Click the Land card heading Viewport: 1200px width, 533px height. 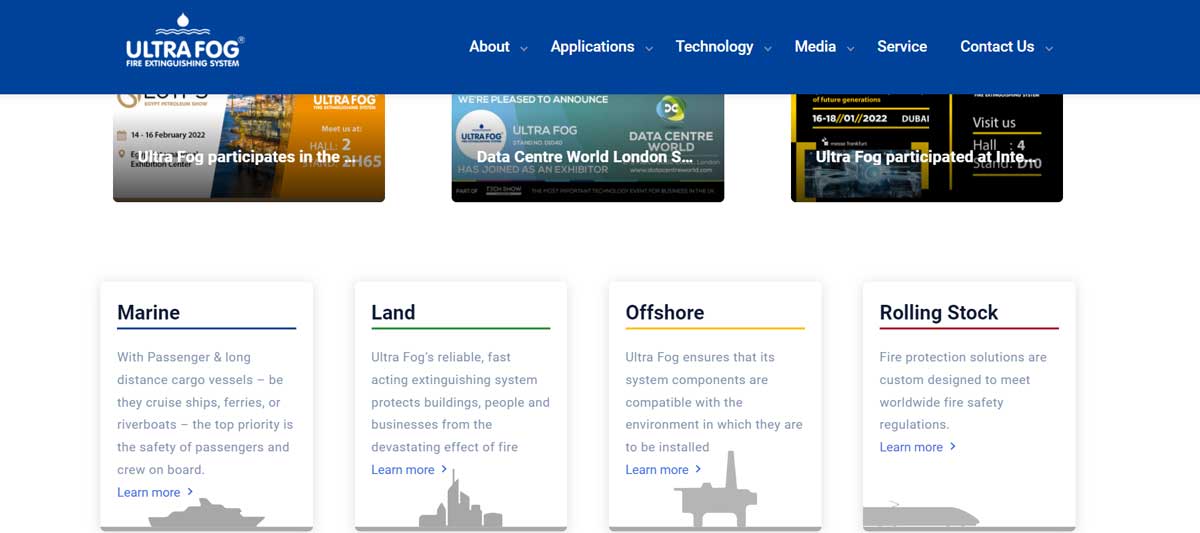pyautogui.click(x=393, y=312)
